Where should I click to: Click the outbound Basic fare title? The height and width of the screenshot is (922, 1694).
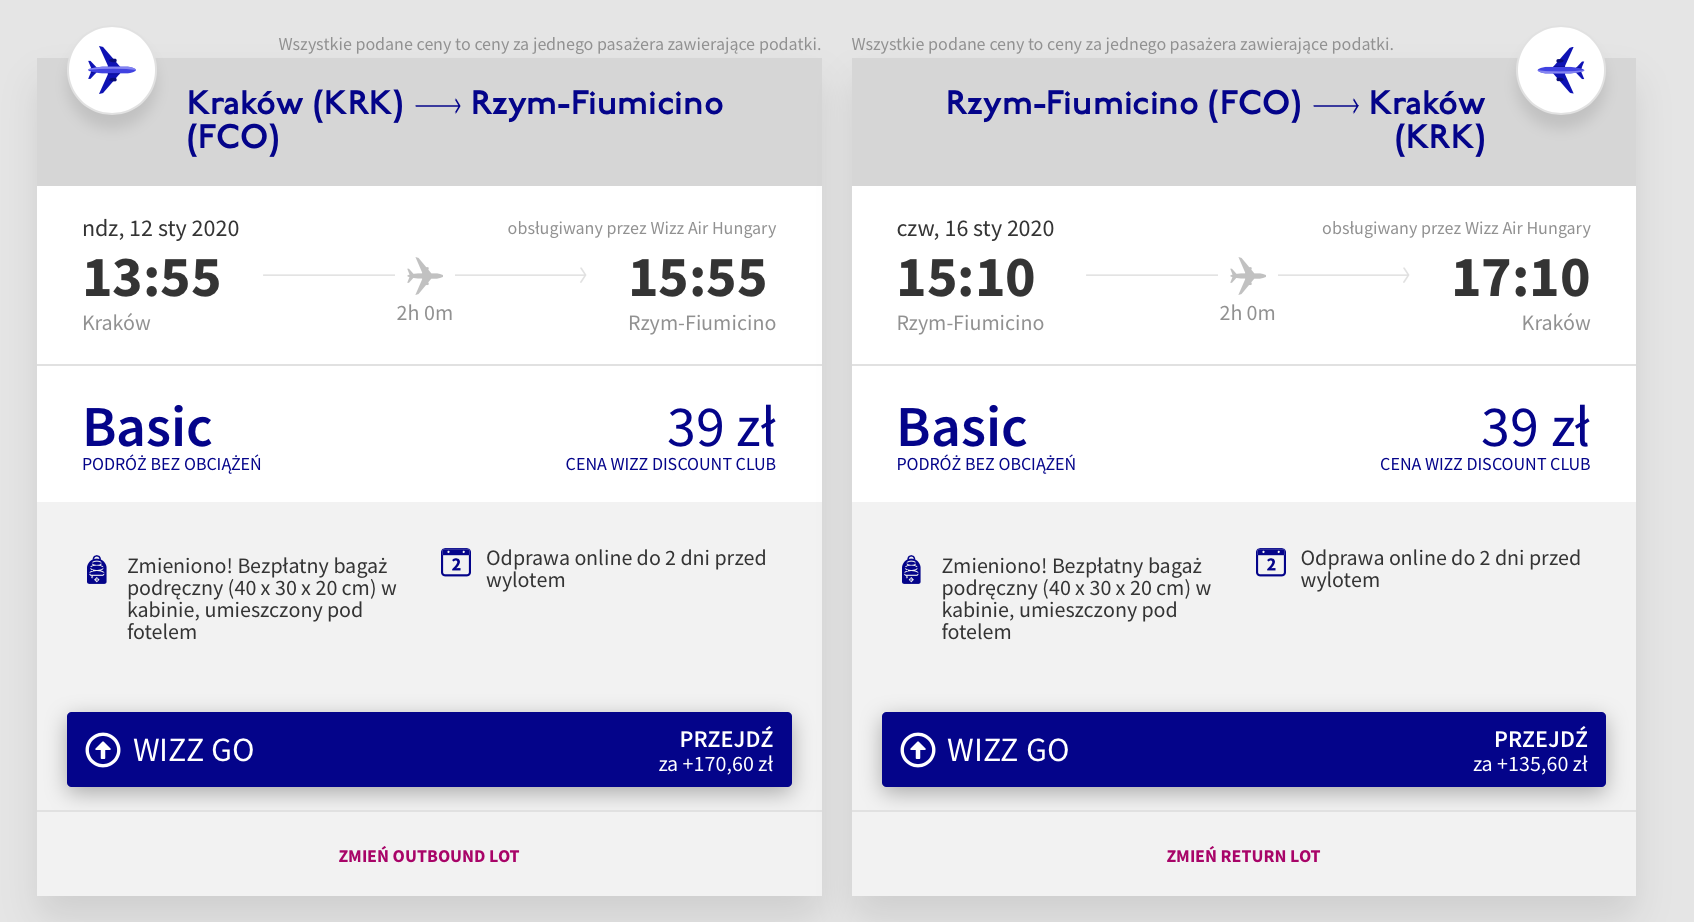point(148,428)
